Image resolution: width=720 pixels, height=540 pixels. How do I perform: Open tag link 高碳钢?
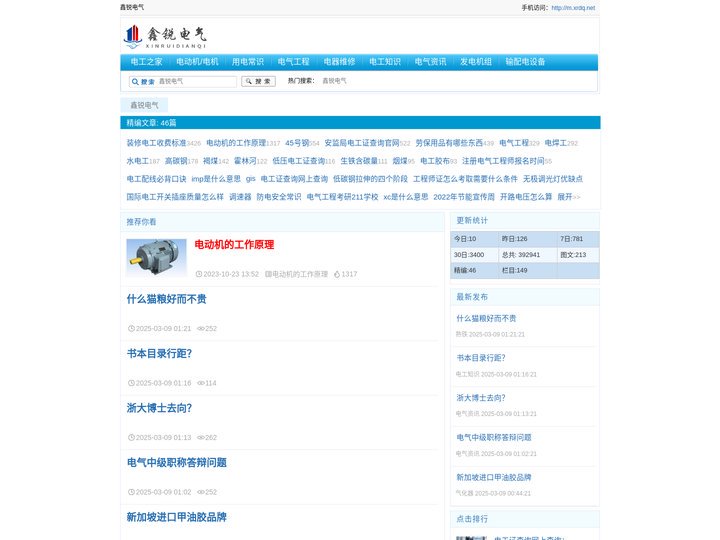[x=176, y=161]
